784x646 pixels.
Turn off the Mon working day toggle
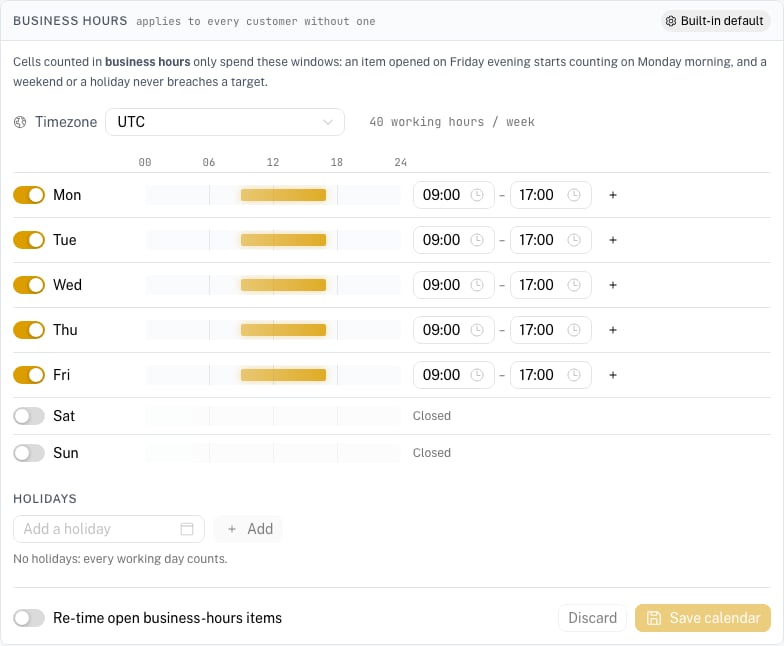click(x=29, y=195)
